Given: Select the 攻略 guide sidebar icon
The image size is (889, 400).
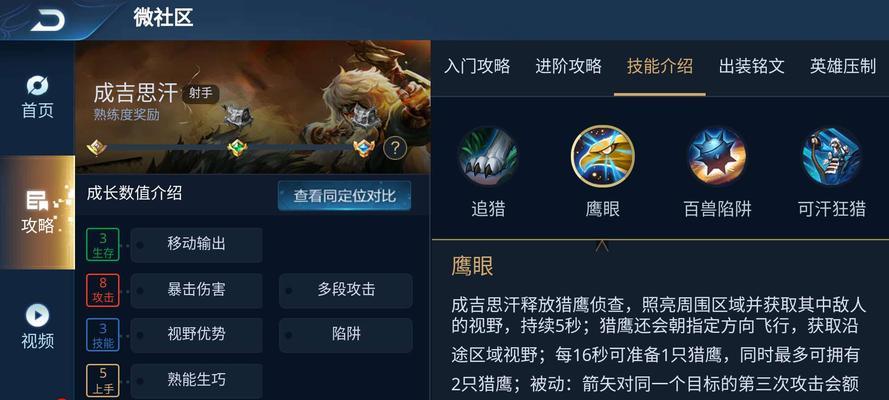Looking at the screenshot, I should tap(37, 212).
